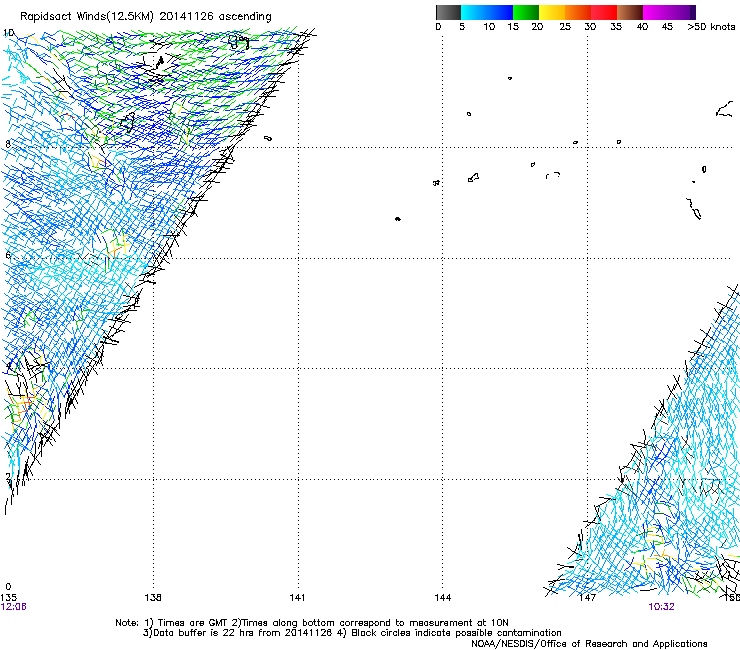Click the longitude label "135"
The image size is (740, 650).
pyautogui.click(x=8, y=598)
